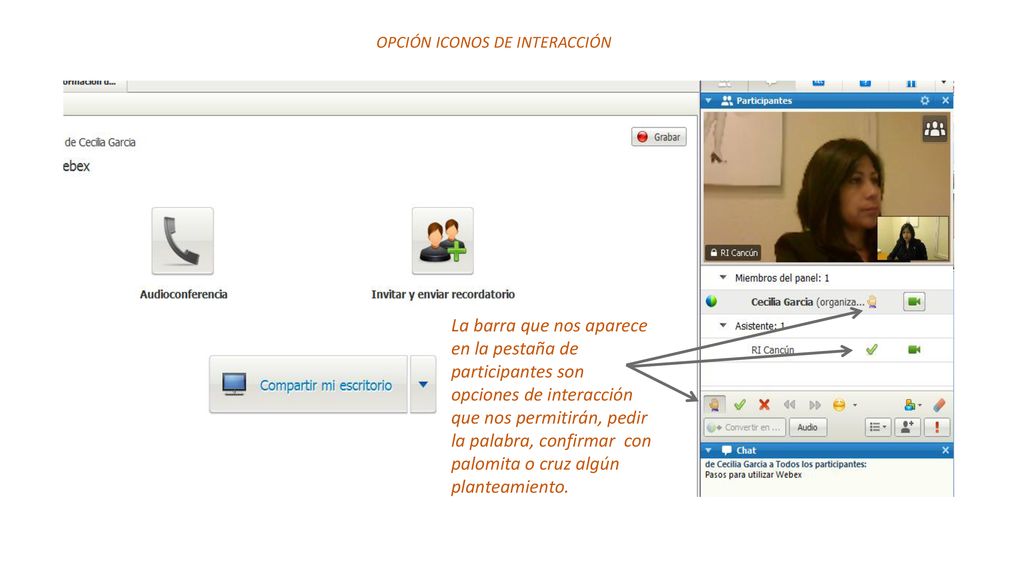Click the globe icon beside Cecilia Garcia
The width and height of the screenshot is (1024, 576).
pos(712,302)
